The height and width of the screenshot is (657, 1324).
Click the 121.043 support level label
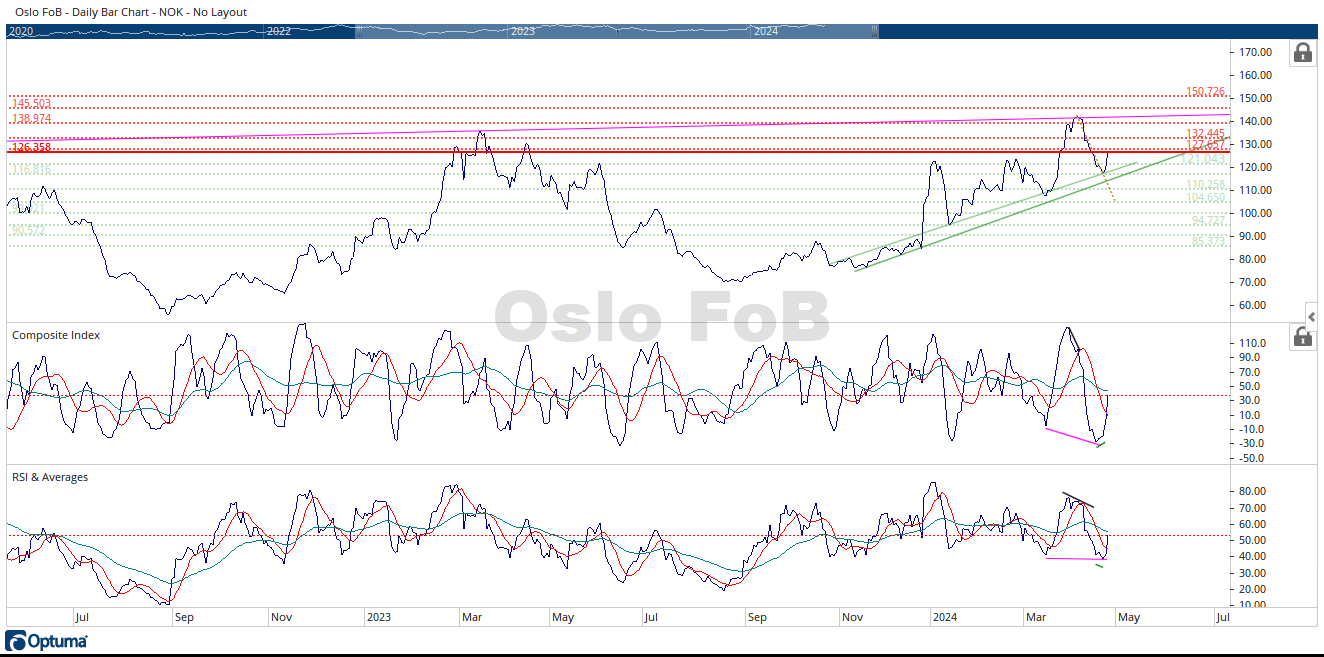pyautogui.click(x=1203, y=160)
